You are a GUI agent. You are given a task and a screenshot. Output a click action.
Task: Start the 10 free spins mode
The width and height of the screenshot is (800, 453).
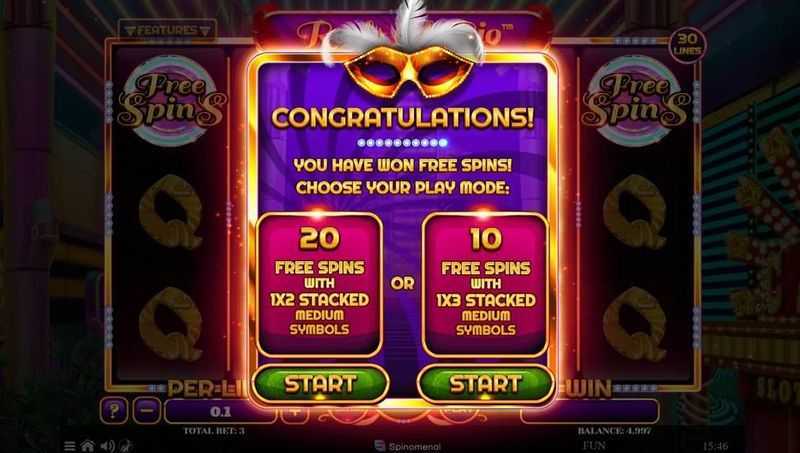point(485,384)
